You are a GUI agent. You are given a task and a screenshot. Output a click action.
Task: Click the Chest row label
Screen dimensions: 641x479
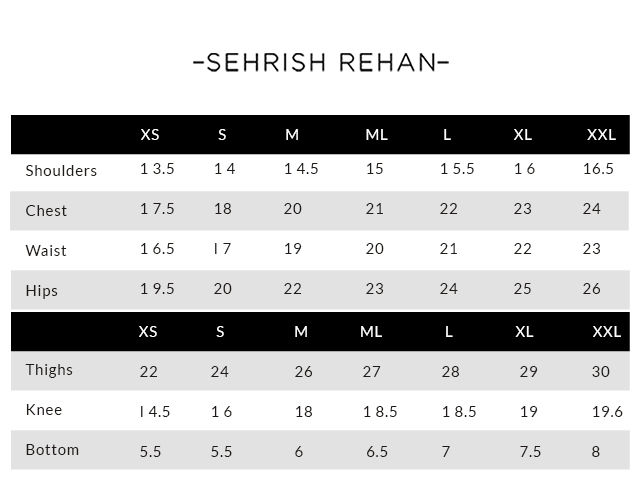46,210
